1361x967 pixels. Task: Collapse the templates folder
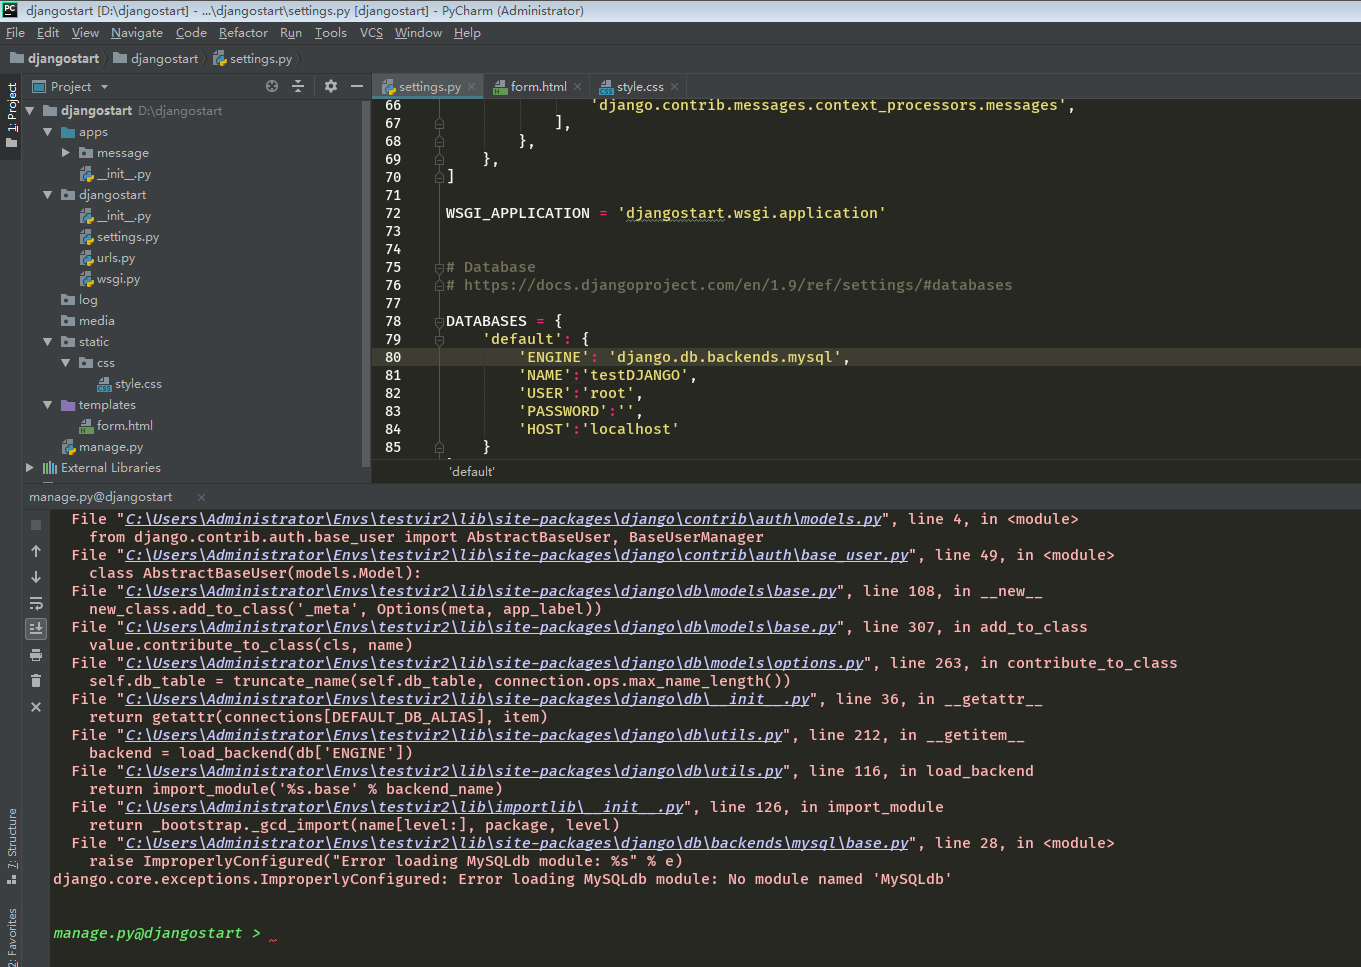(47, 405)
